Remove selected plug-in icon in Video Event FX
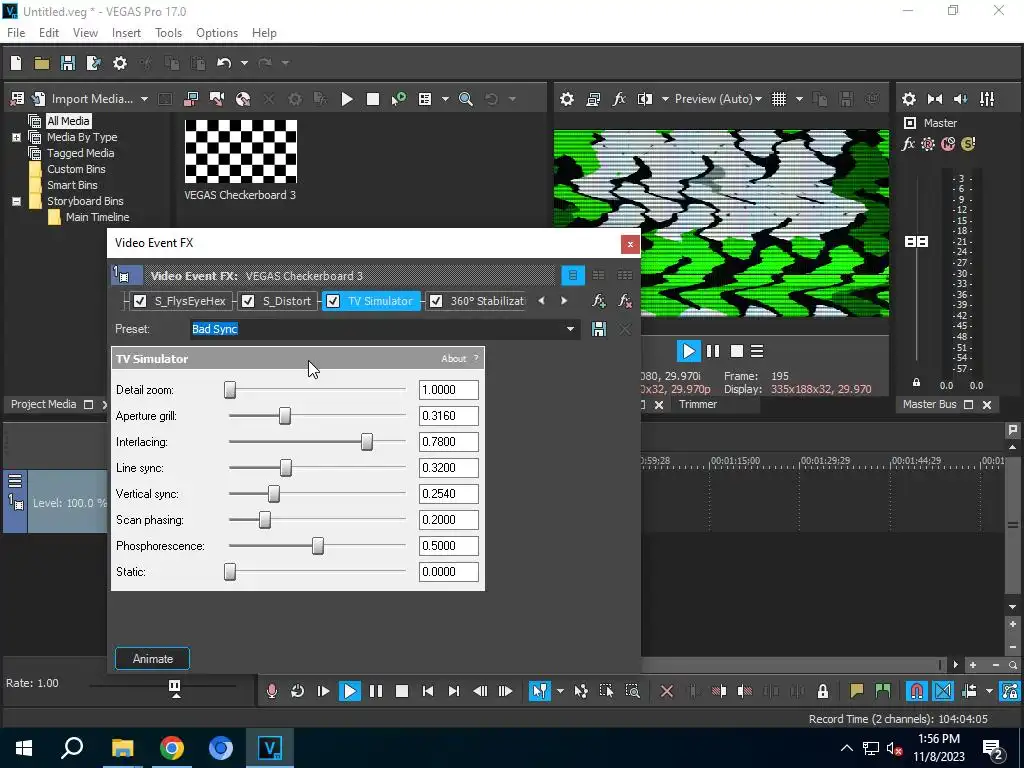 625,301
